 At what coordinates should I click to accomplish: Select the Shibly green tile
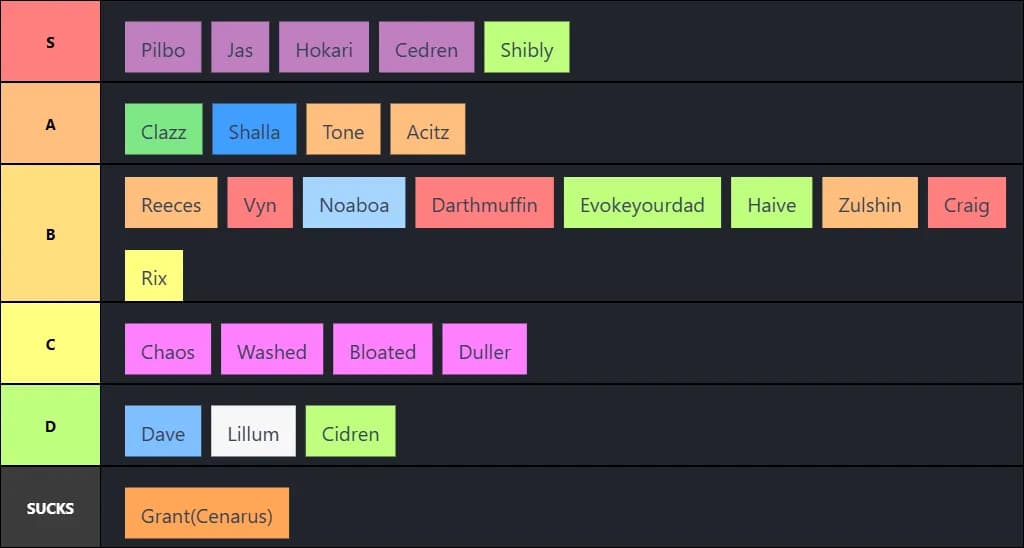[x=526, y=48]
